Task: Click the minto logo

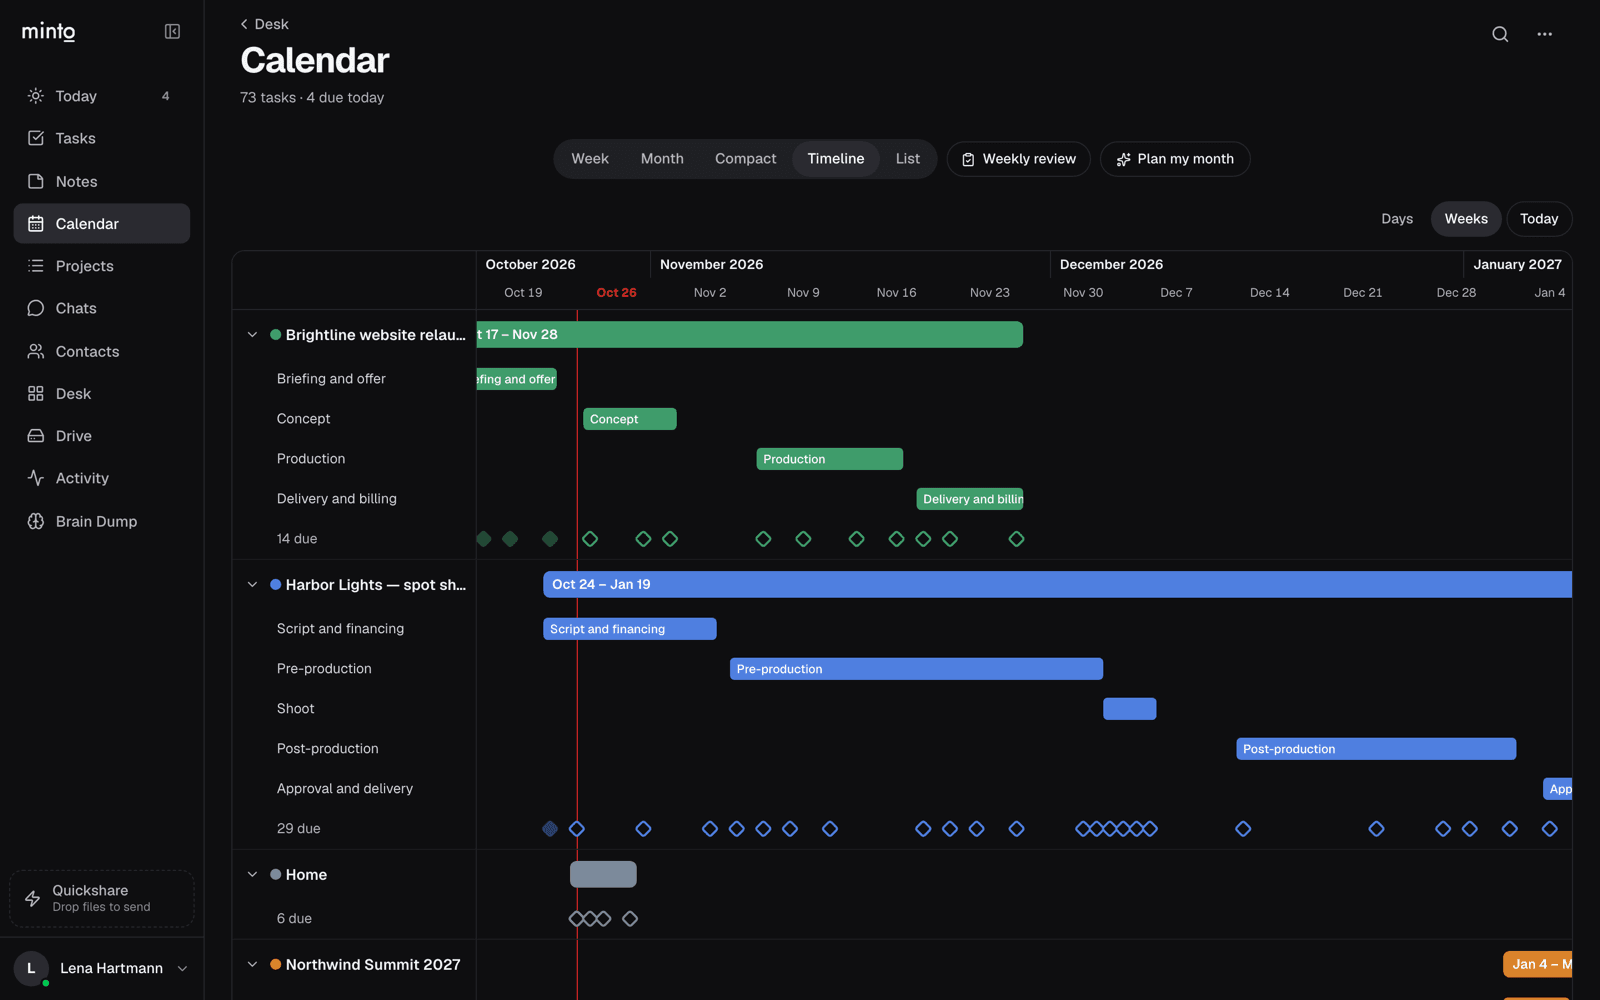Action: (49, 31)
